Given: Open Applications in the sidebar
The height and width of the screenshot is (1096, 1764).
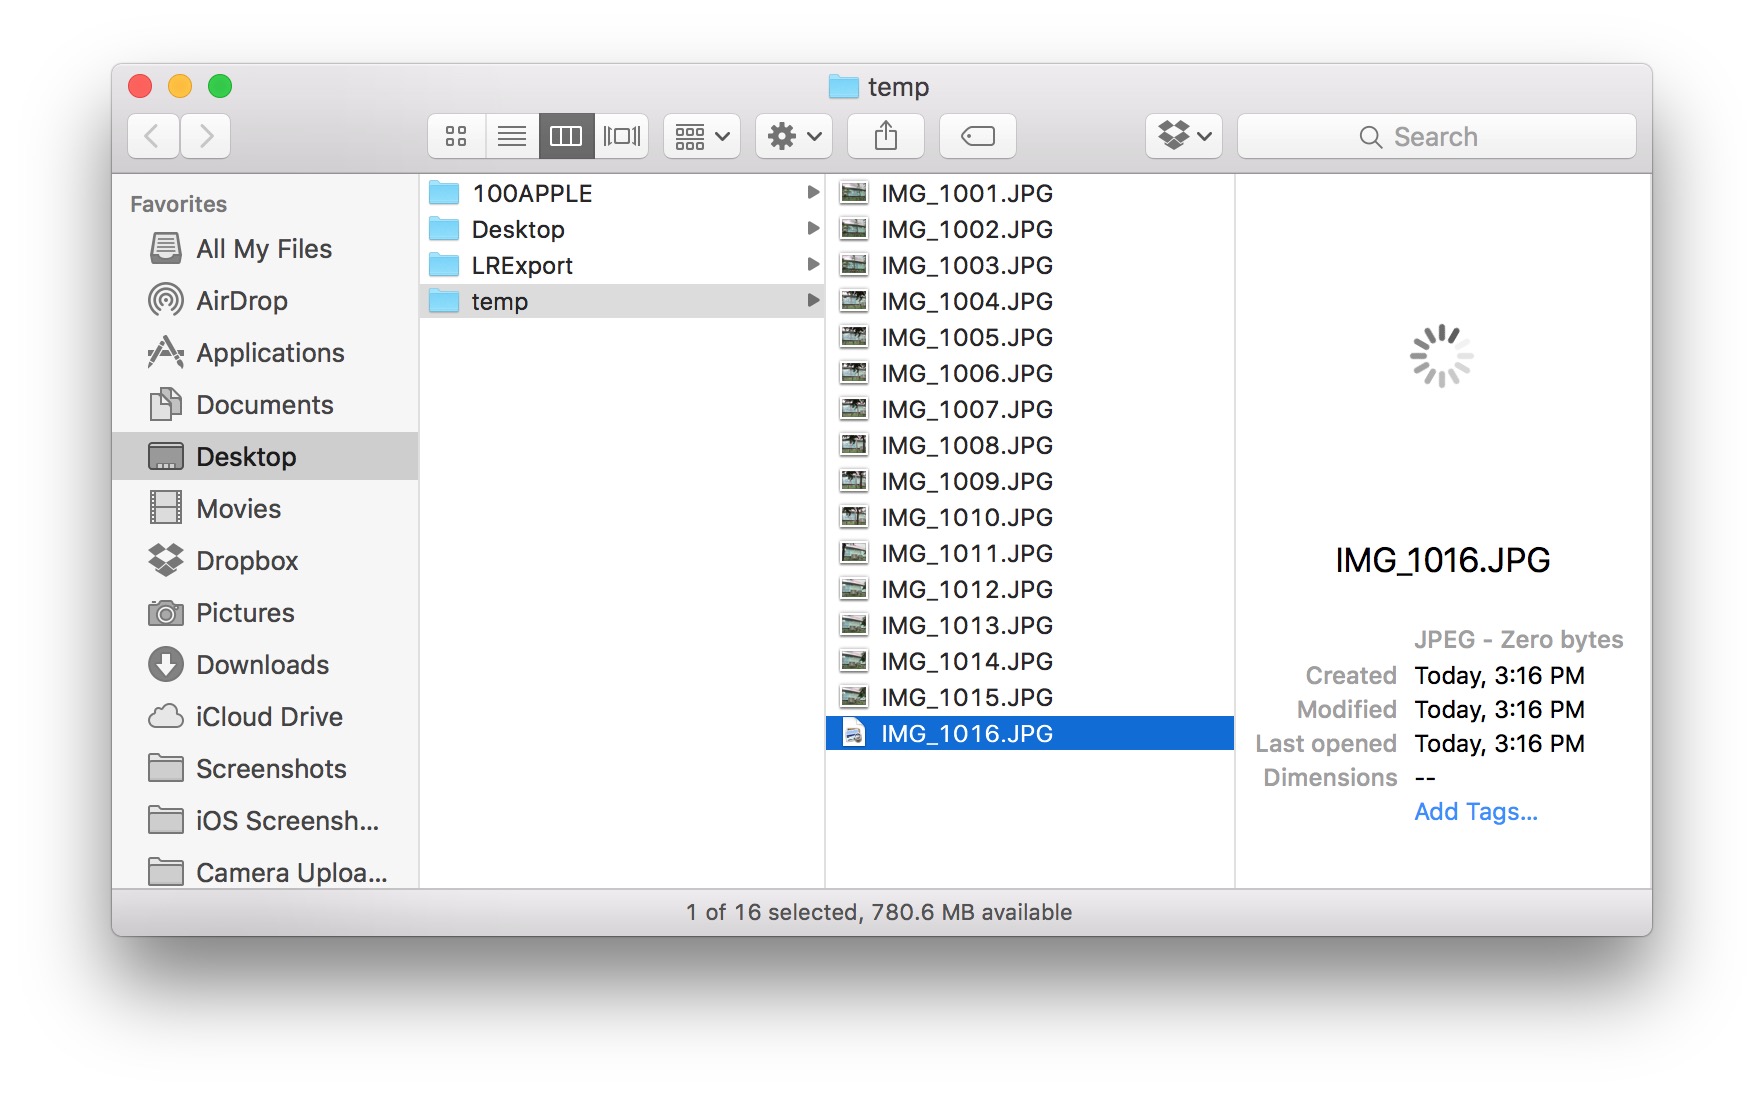Looking at the screenshot, I should 270,353.
